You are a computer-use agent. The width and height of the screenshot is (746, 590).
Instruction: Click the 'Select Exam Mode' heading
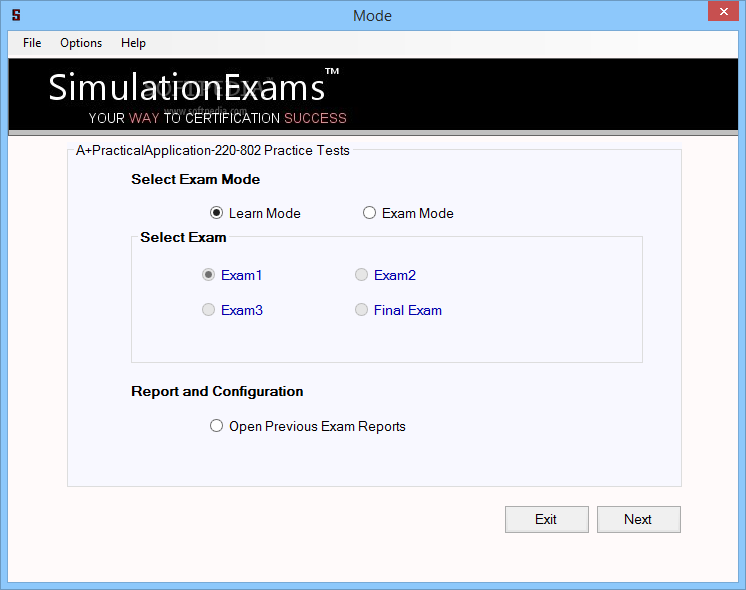pos(196,179)
